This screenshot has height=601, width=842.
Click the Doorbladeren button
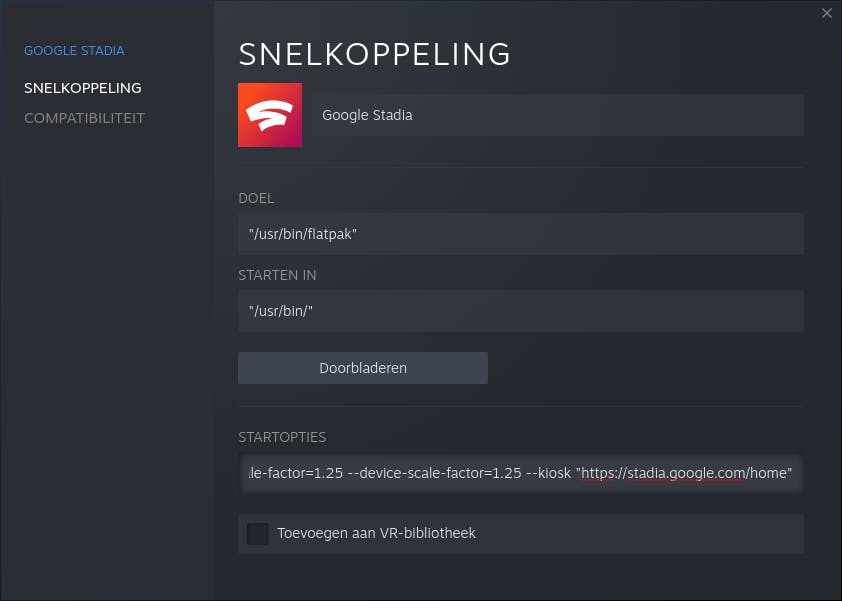pos(362,368)
